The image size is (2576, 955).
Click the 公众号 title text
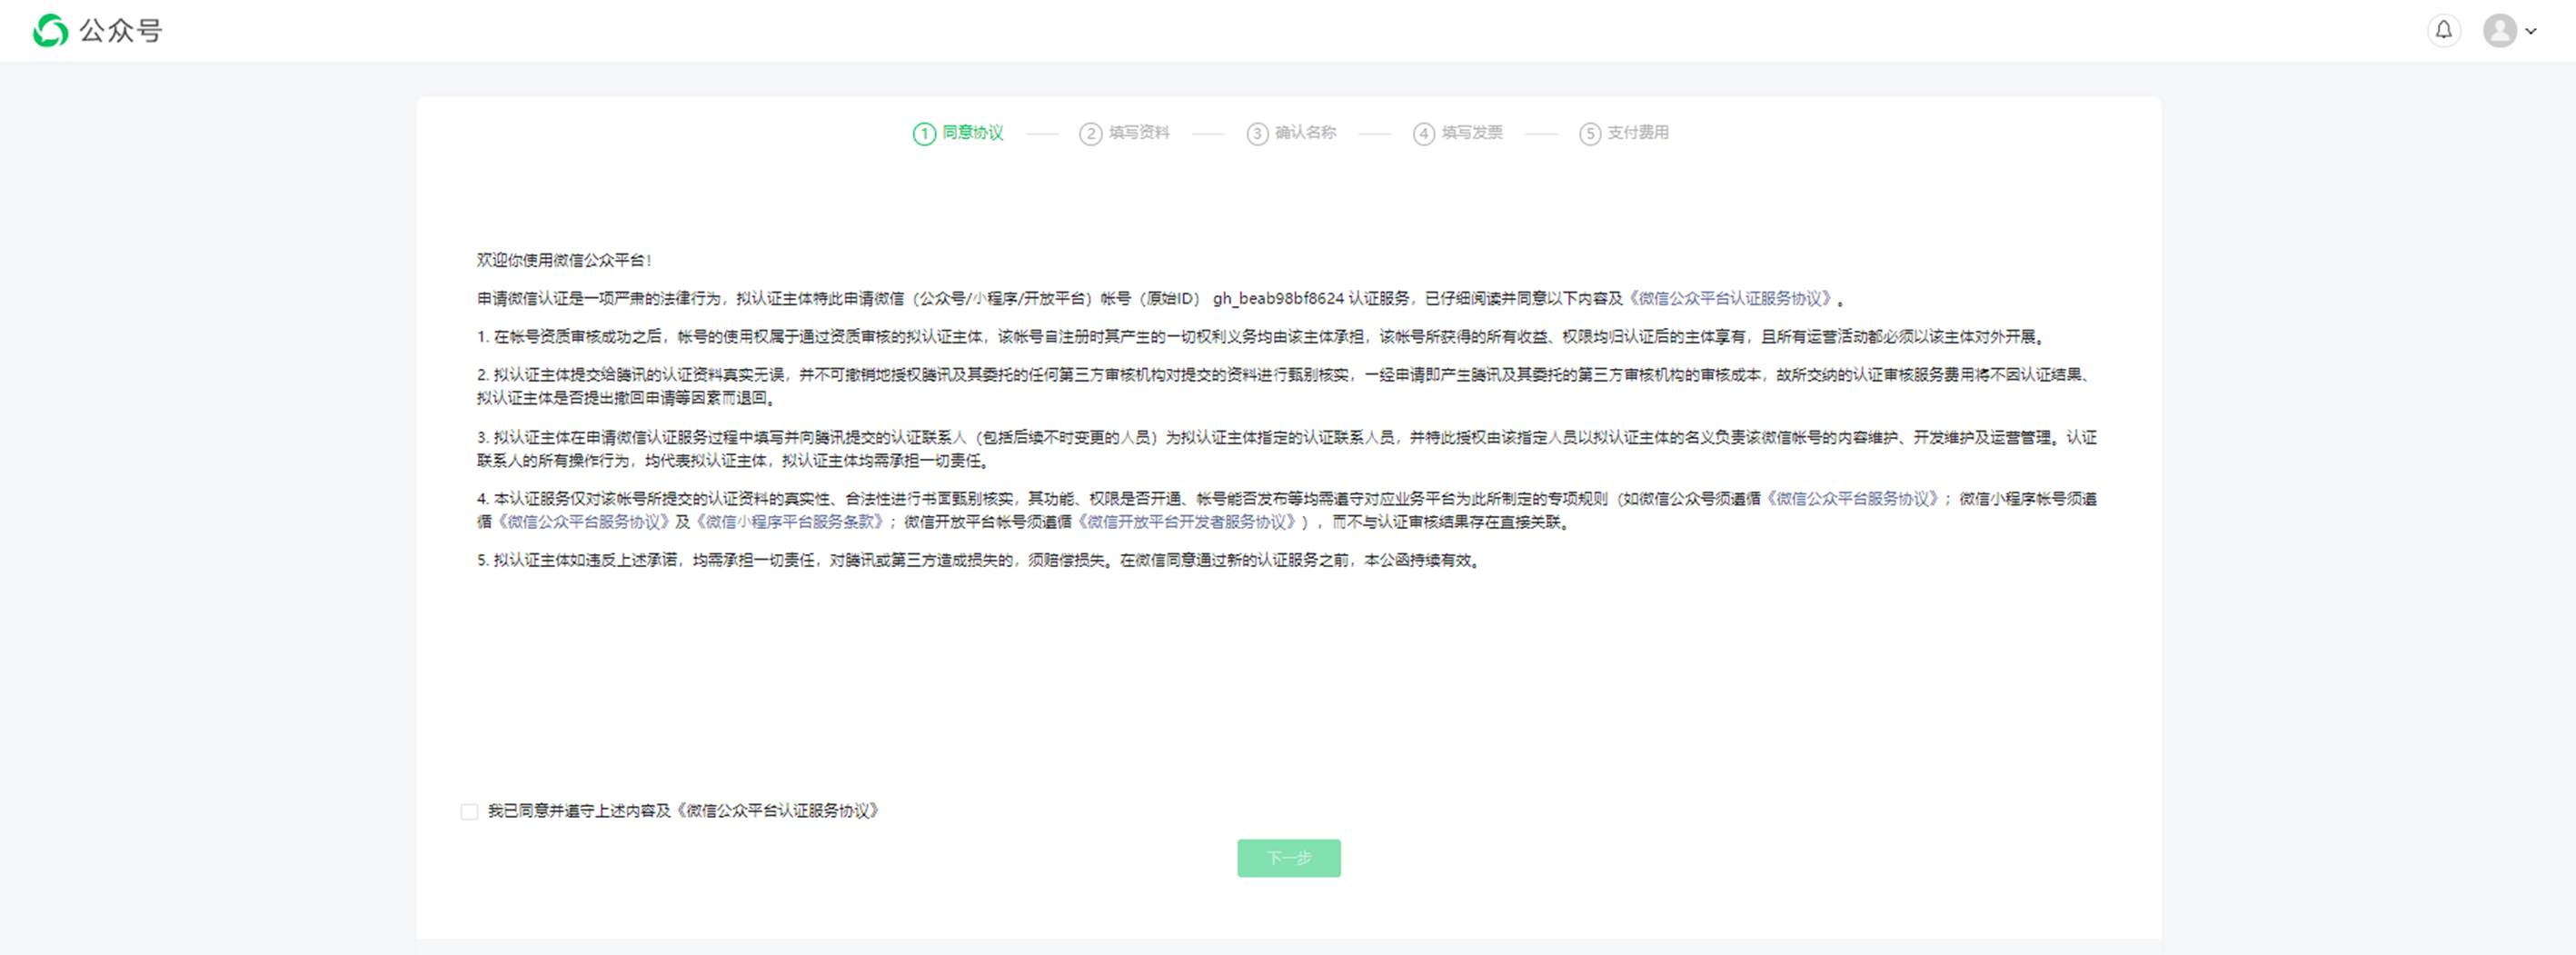coord(120,31)
